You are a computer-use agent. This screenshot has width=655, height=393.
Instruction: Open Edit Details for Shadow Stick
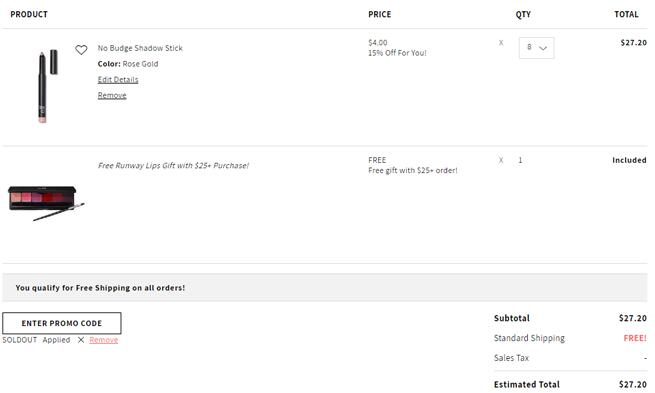(118, 80)
